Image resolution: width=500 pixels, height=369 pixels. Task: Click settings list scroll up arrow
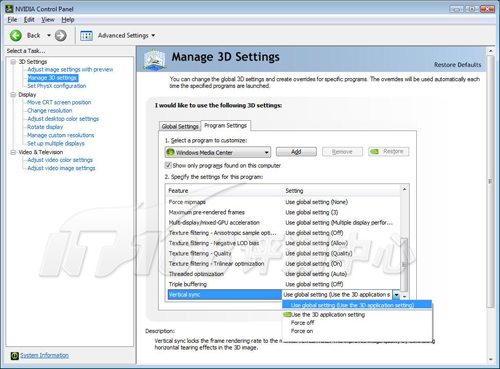tap(404, 189)
